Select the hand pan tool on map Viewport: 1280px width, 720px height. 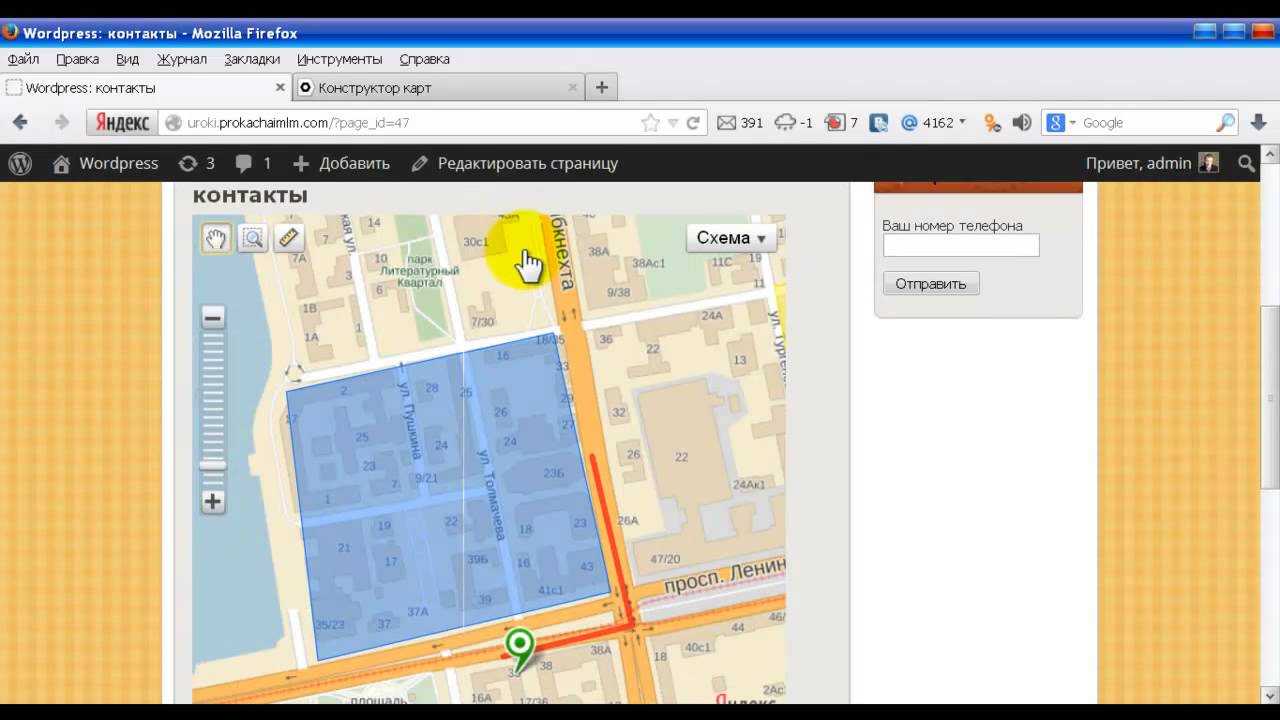point(216,238)
